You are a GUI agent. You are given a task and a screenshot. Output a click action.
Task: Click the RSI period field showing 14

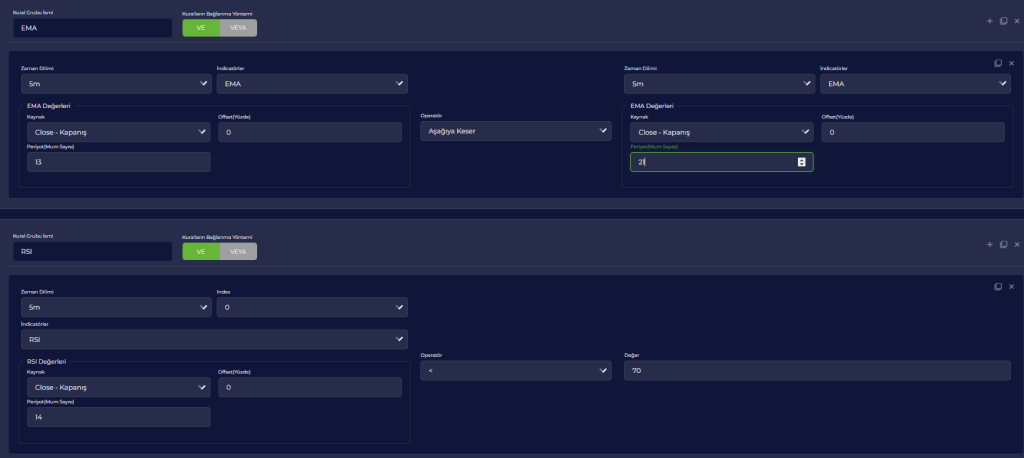(x=118, y=417)
